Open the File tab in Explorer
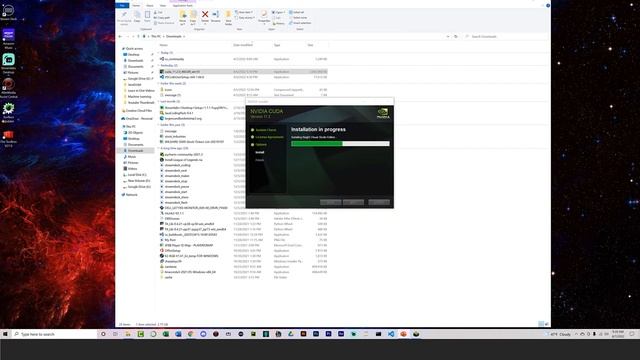Screen dimensions: 640x360 click(x=122, y=5)
